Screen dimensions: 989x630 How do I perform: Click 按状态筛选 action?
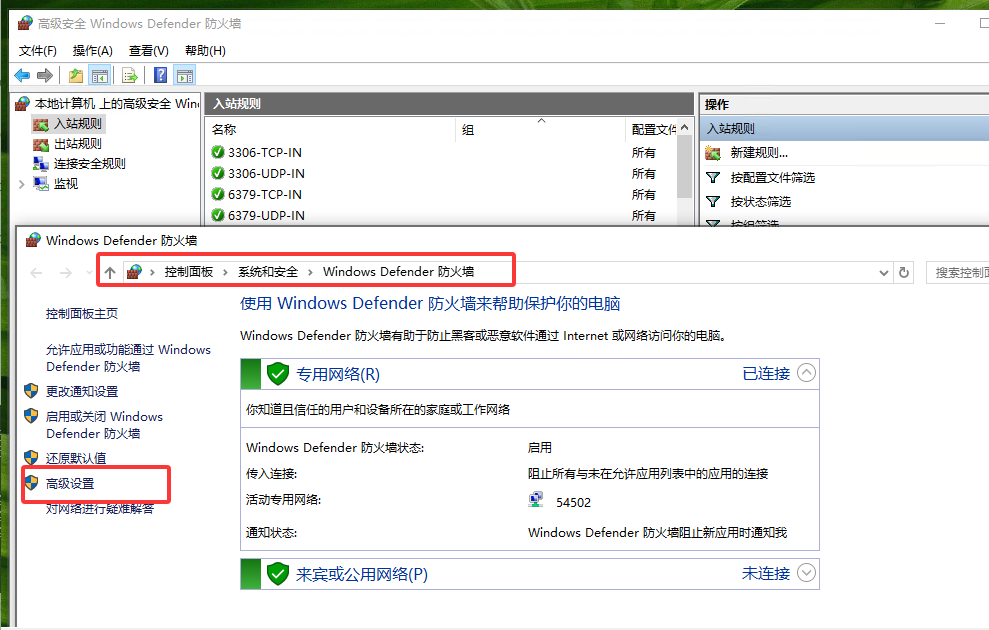(761, 202)
